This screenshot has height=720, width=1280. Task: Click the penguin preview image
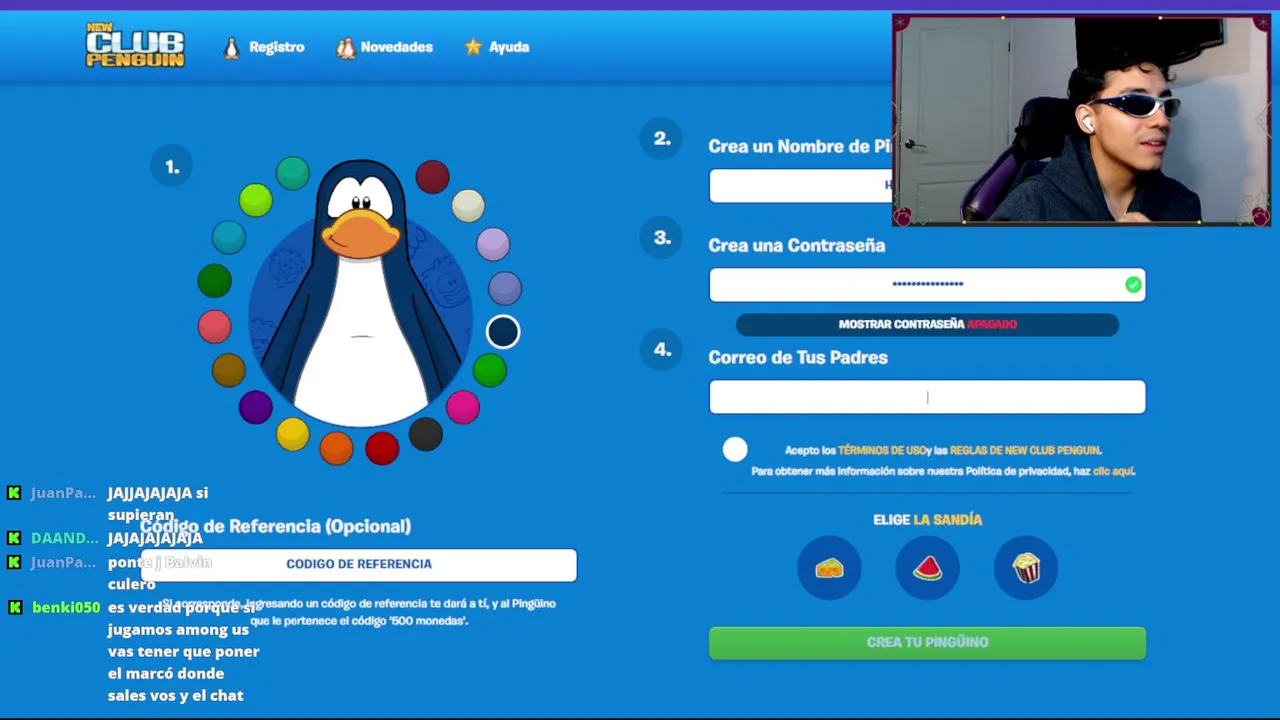360,292
